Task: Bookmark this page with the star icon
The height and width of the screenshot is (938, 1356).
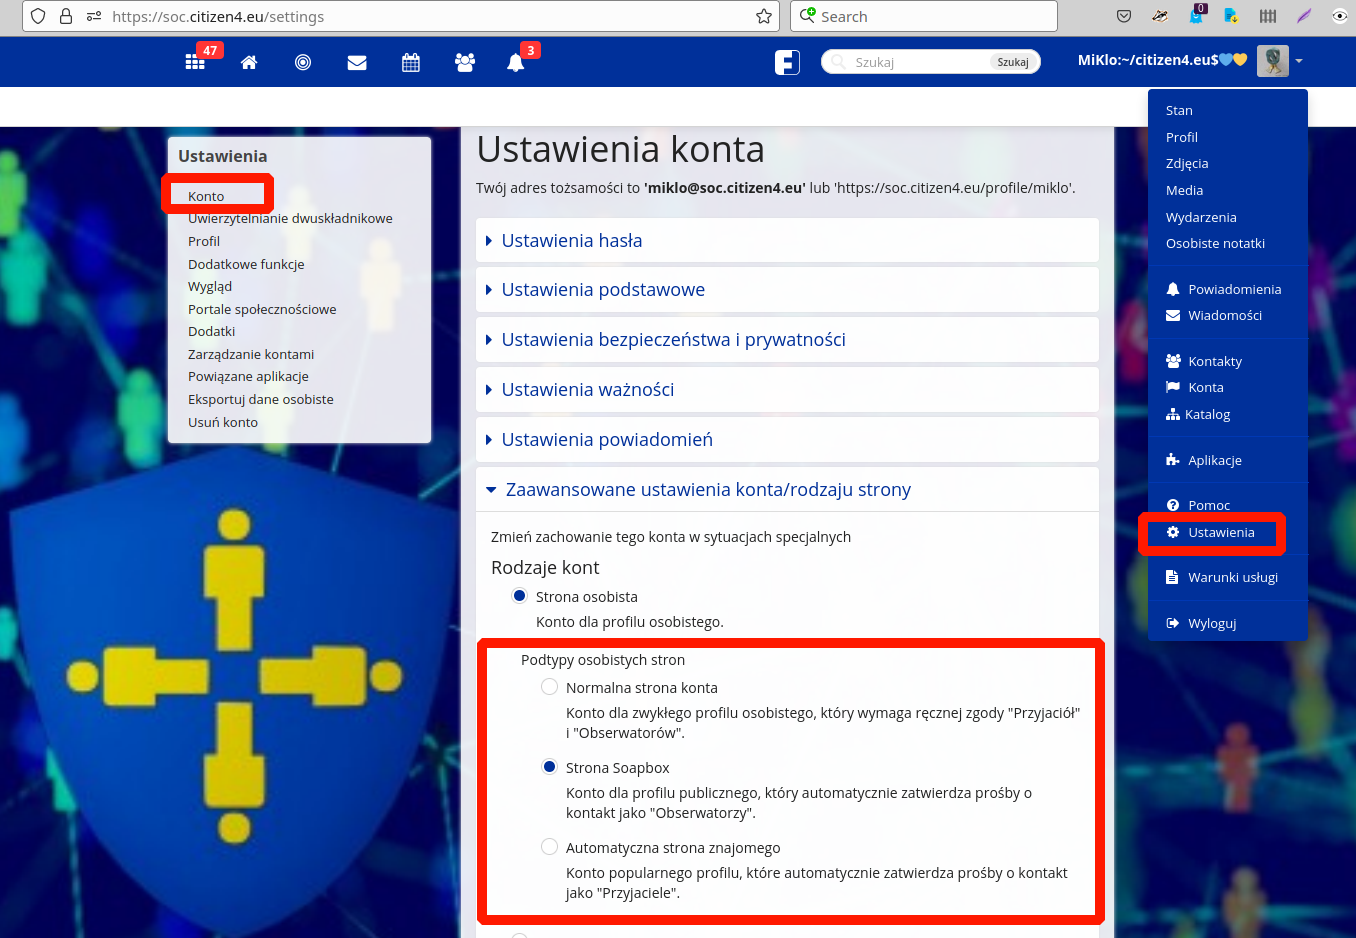Action: tap(764, 16)
